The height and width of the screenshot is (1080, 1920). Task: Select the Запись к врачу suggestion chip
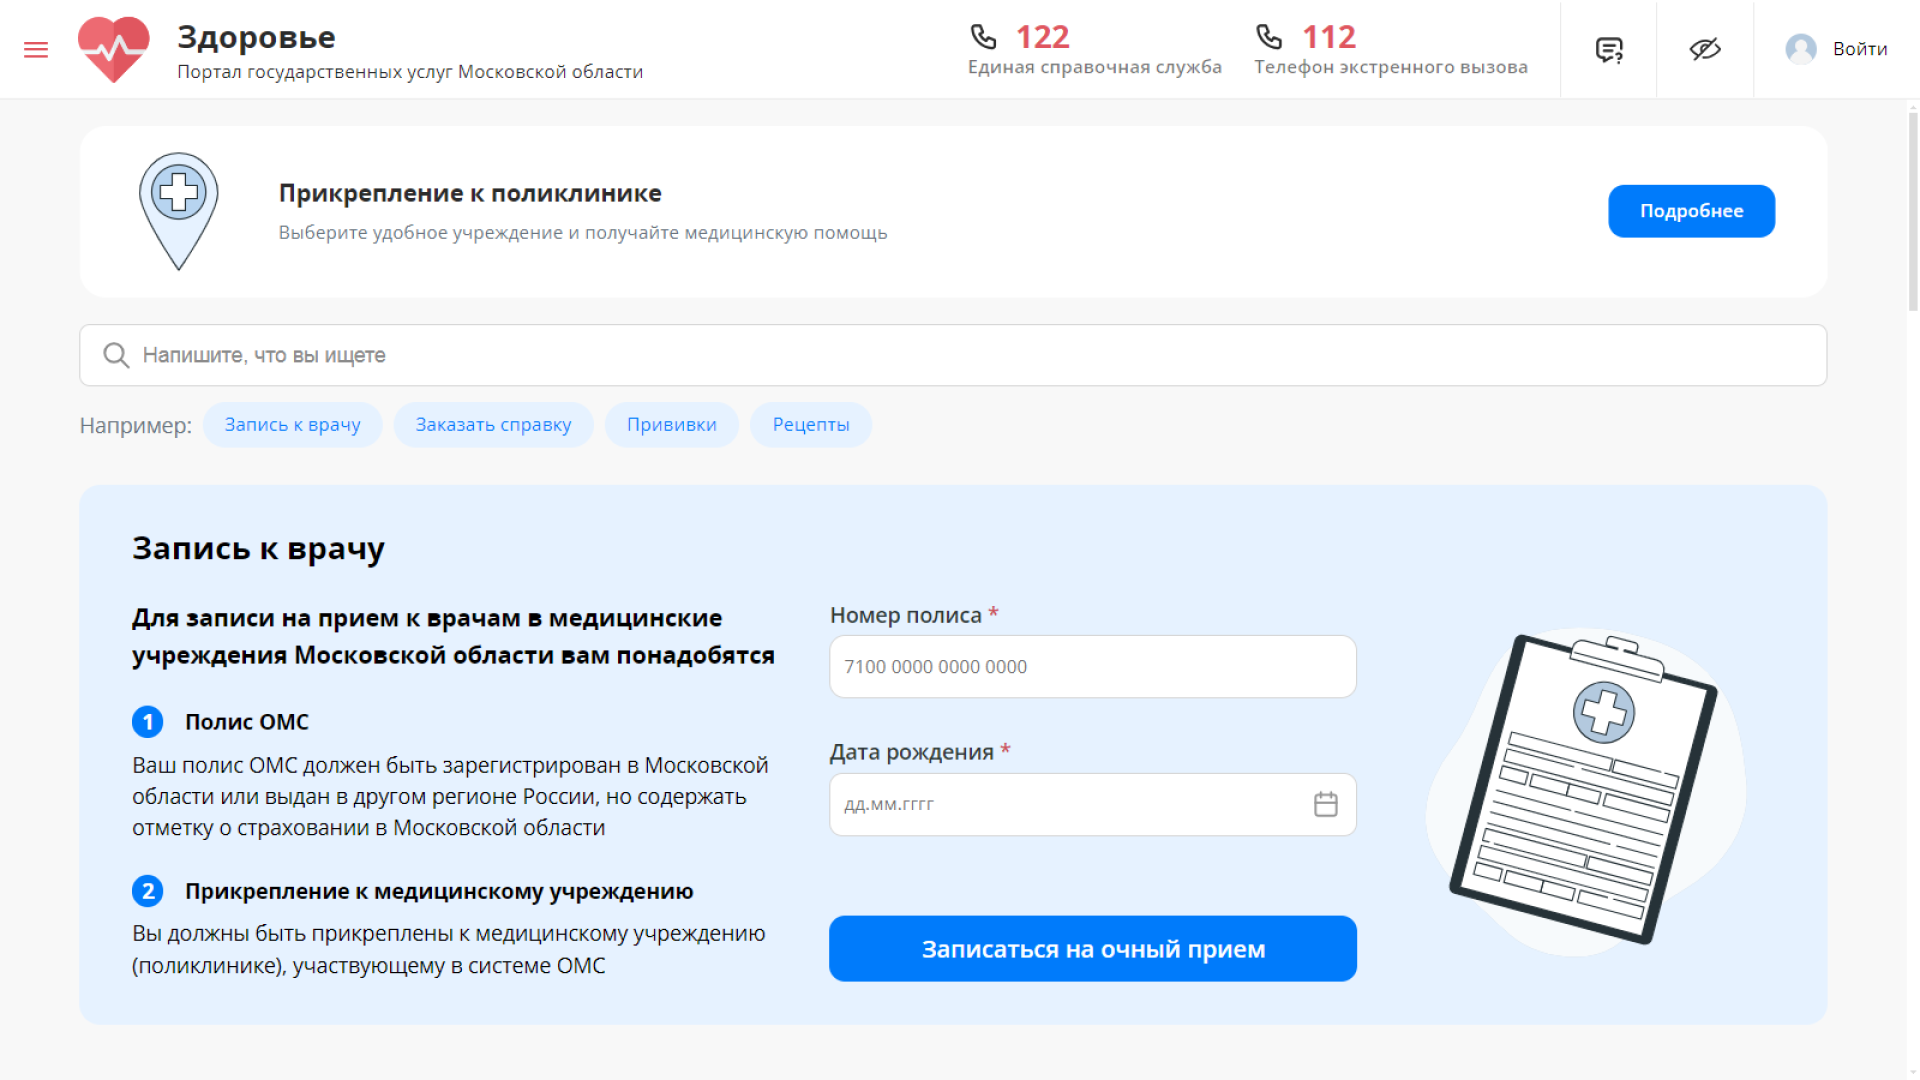[292, 424]
